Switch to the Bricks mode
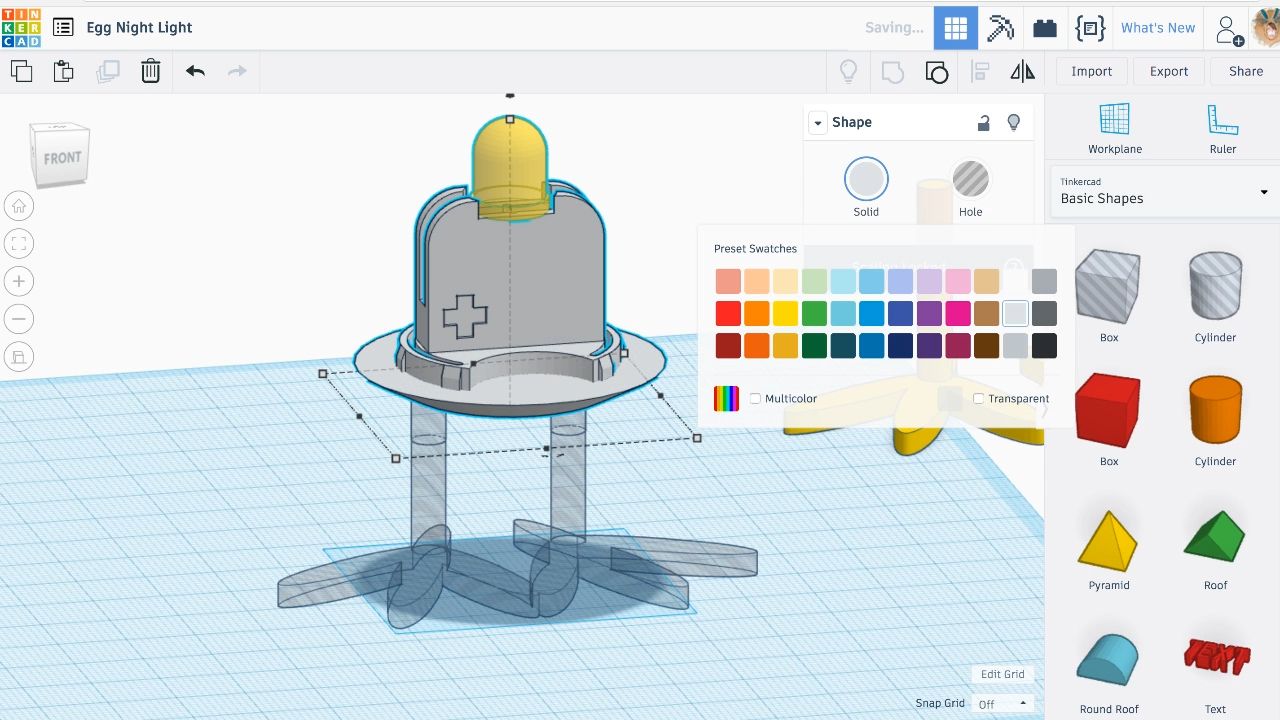 [x=1045, y=28]
